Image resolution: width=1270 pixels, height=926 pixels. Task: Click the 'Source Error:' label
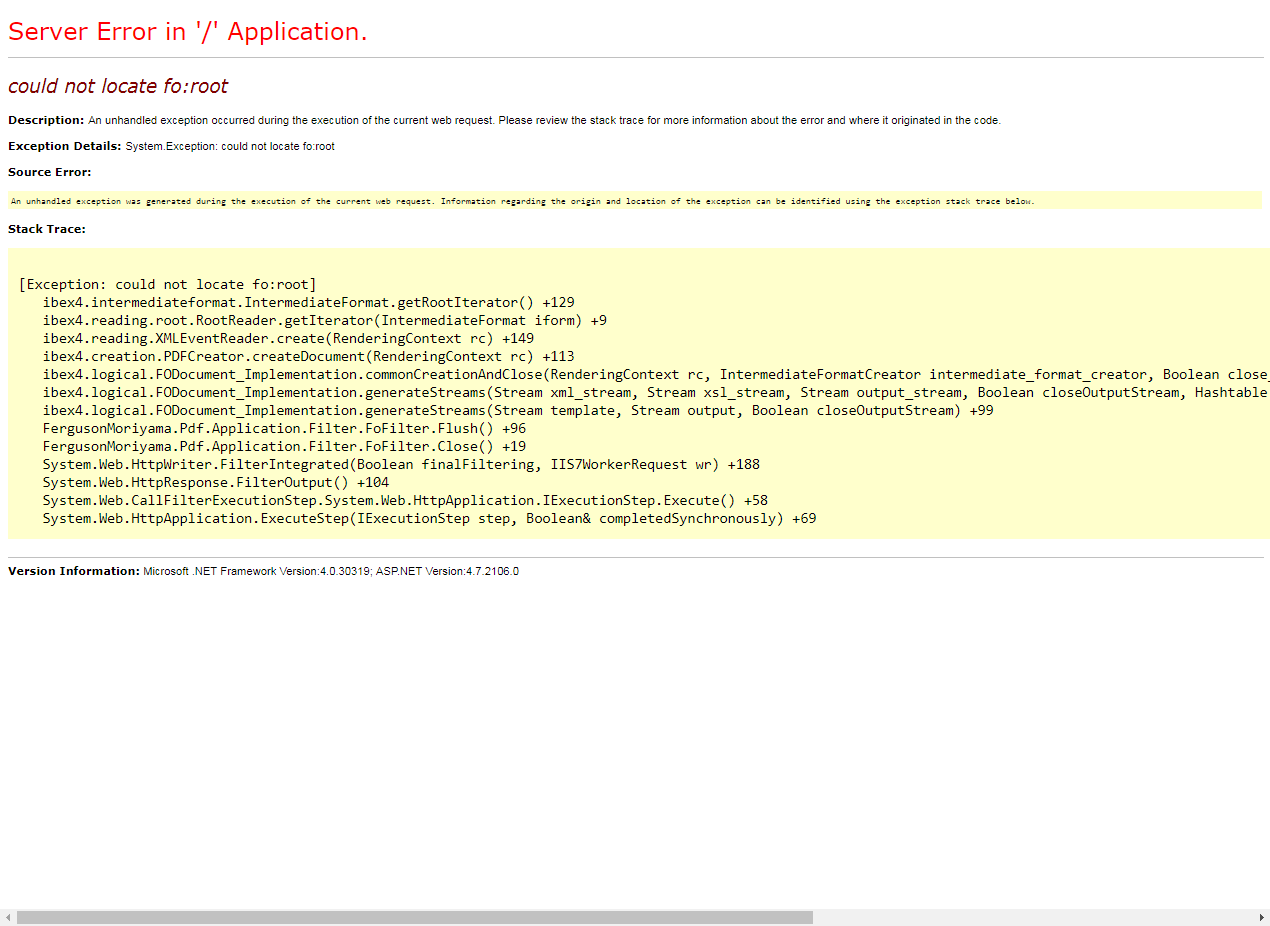(50, 172)
